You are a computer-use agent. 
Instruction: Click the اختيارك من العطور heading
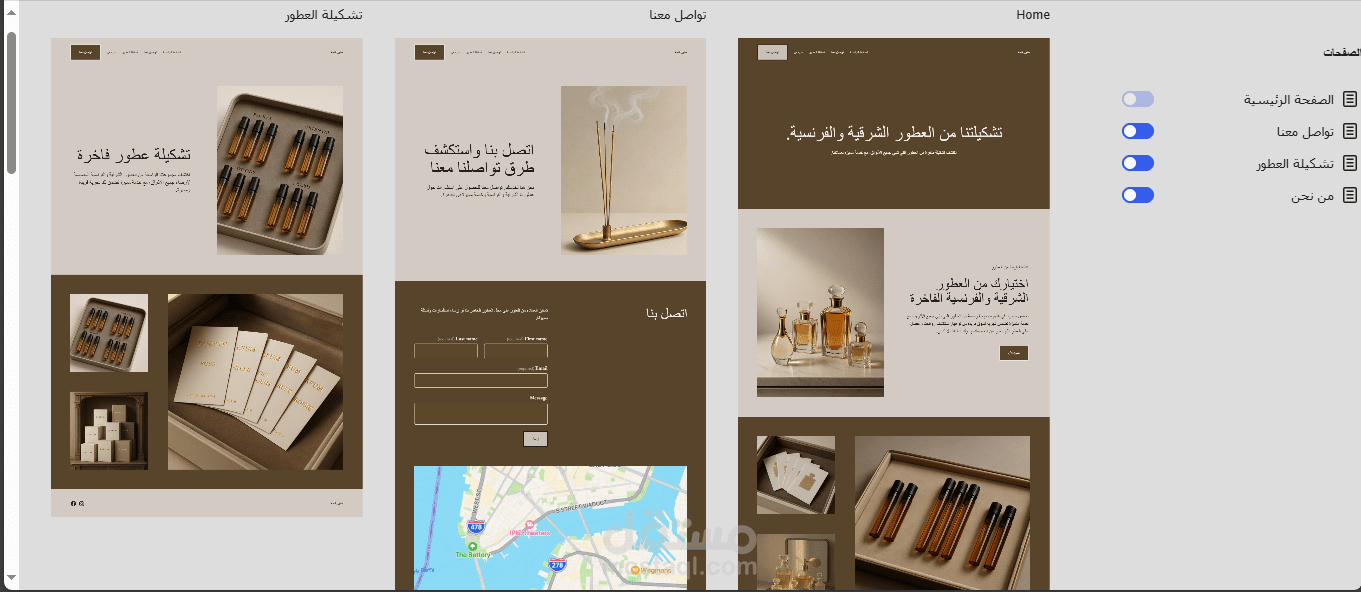969,292
